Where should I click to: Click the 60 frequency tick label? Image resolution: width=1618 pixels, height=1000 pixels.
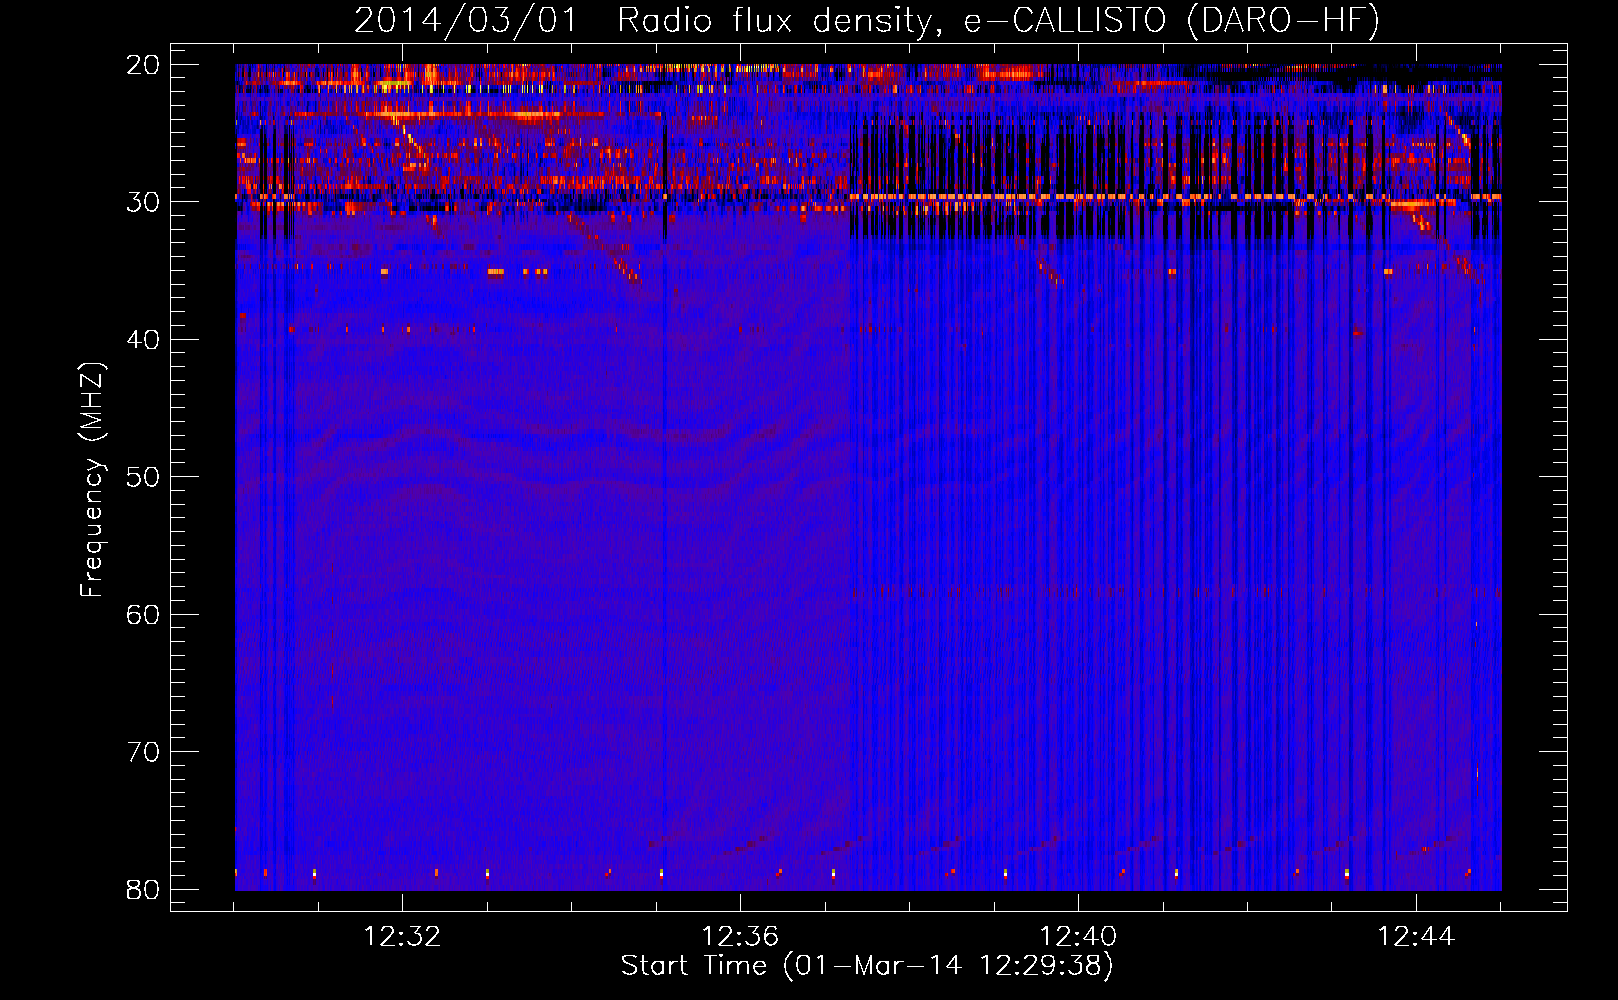tap(143, 614)
